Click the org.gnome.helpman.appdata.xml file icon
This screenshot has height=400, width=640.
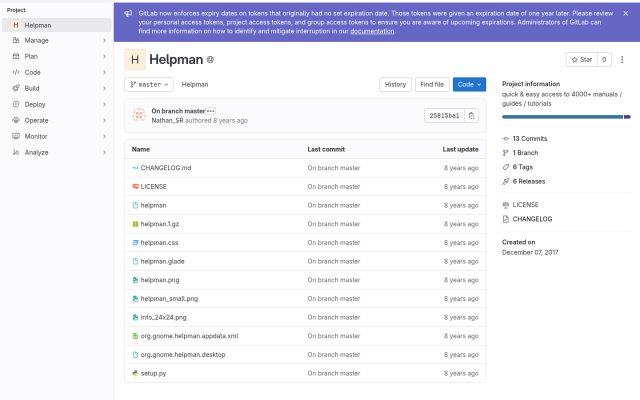point(135,336)
